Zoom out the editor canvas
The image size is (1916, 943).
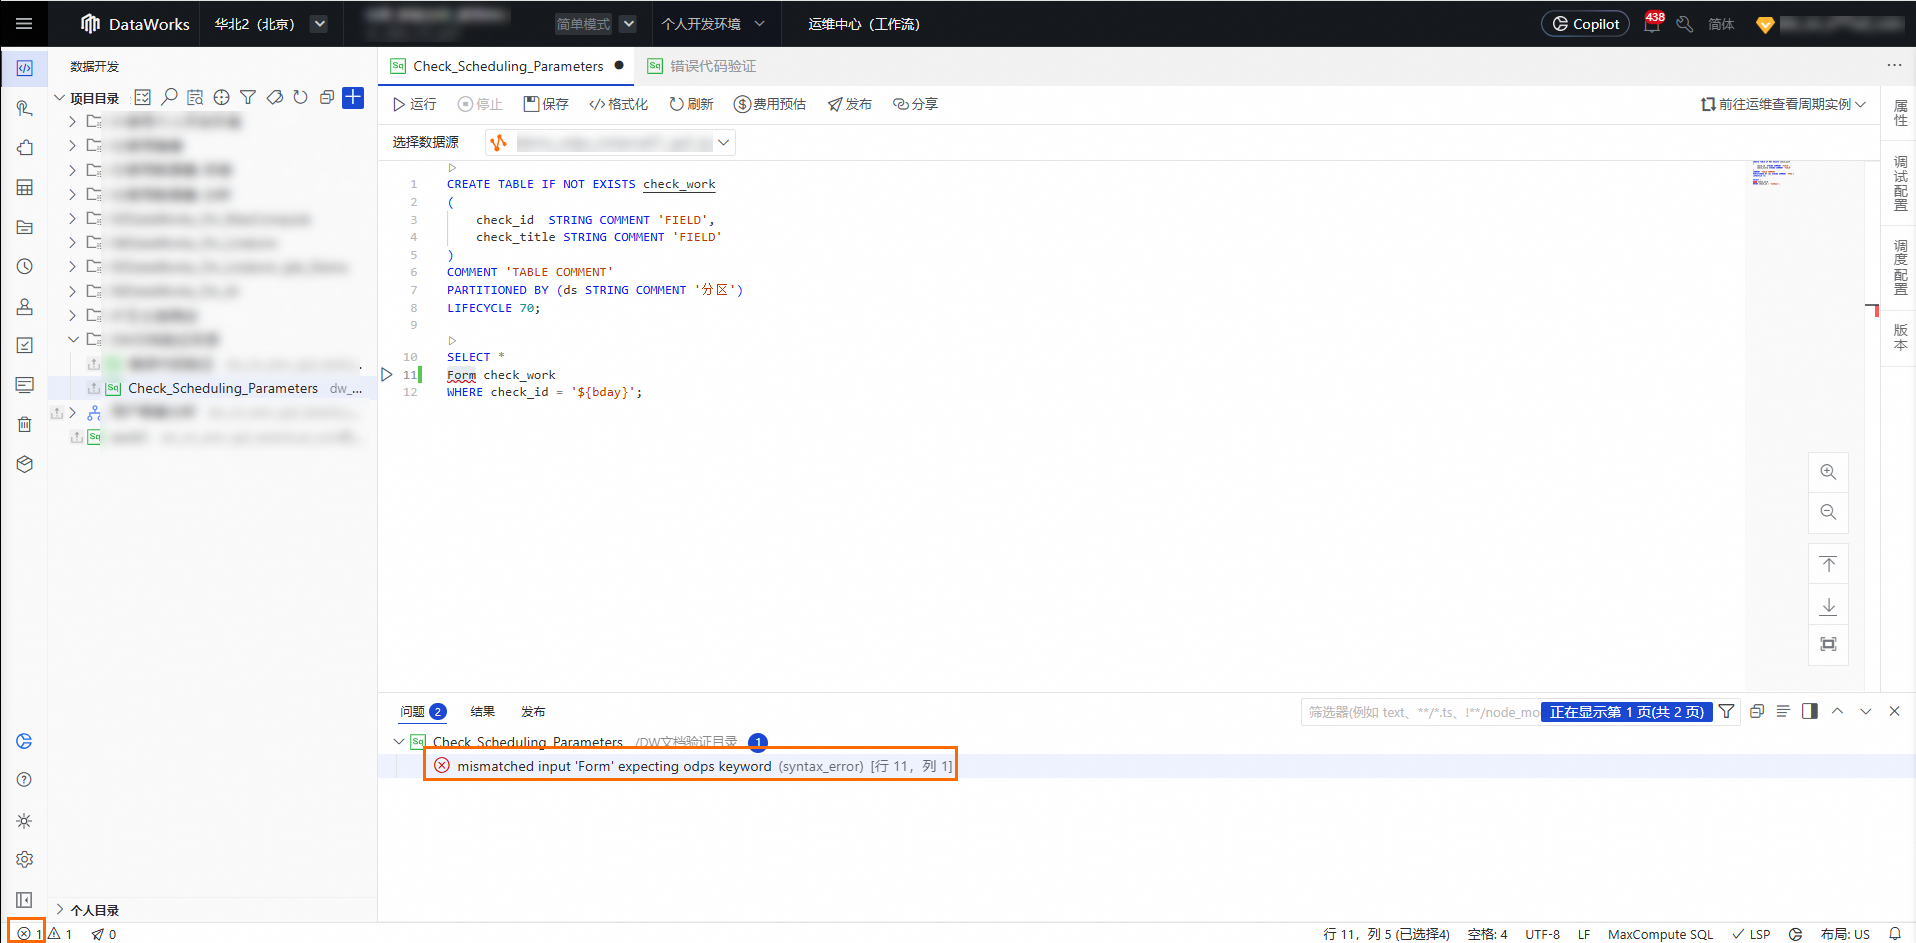(1828, 512)
